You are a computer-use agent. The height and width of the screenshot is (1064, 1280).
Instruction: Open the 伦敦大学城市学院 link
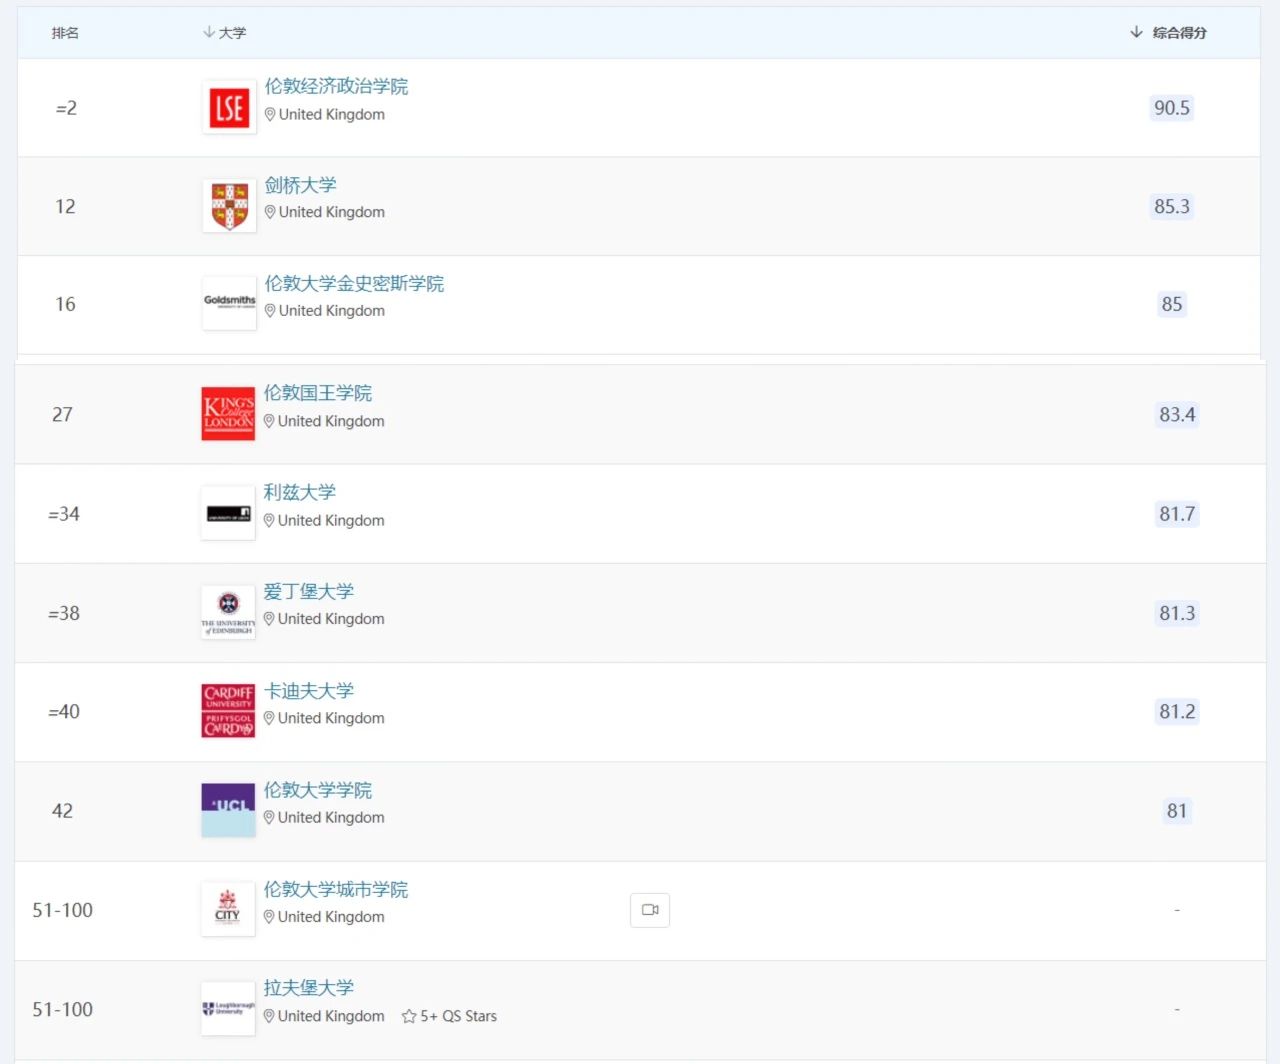pos(335,889)
